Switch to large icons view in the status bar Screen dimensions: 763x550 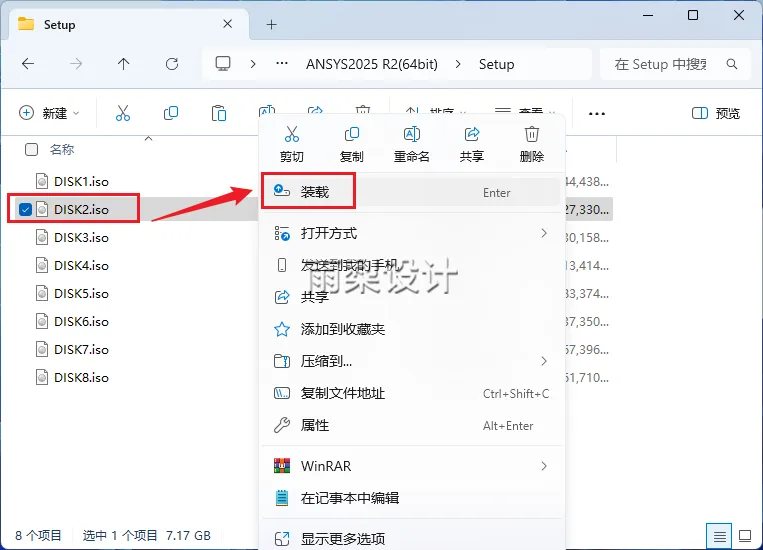[x=745, y=536]
